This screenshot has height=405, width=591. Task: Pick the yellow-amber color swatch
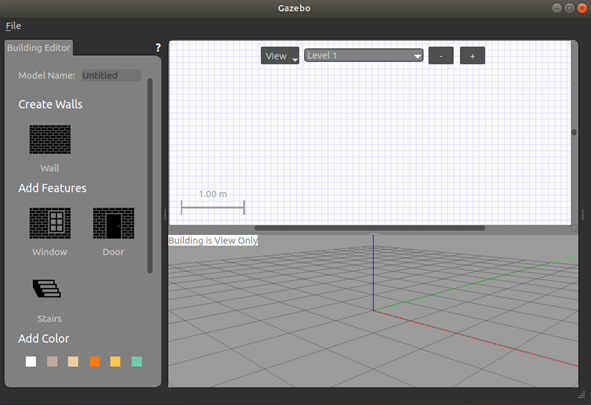115,362
